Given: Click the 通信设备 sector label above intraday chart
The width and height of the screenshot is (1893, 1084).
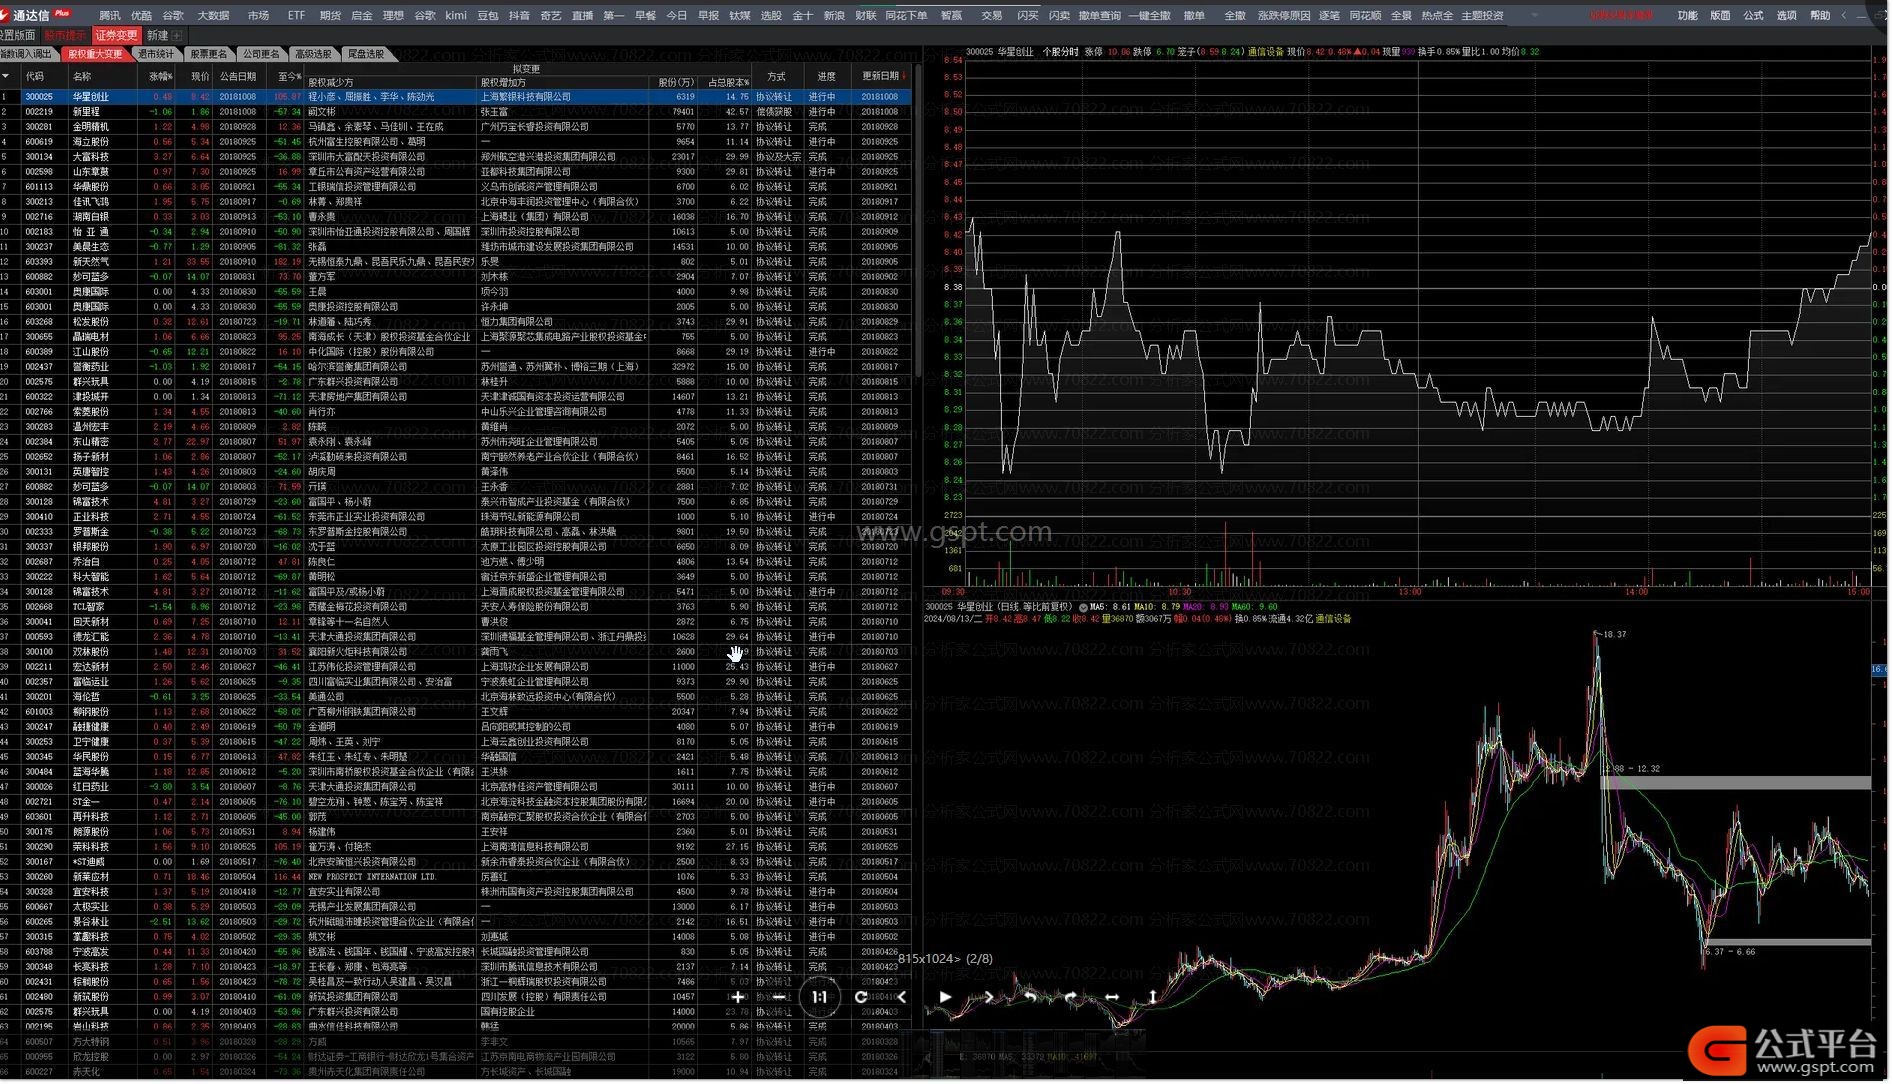Looking at the screenshot, I should click(x=1265, y=52).
